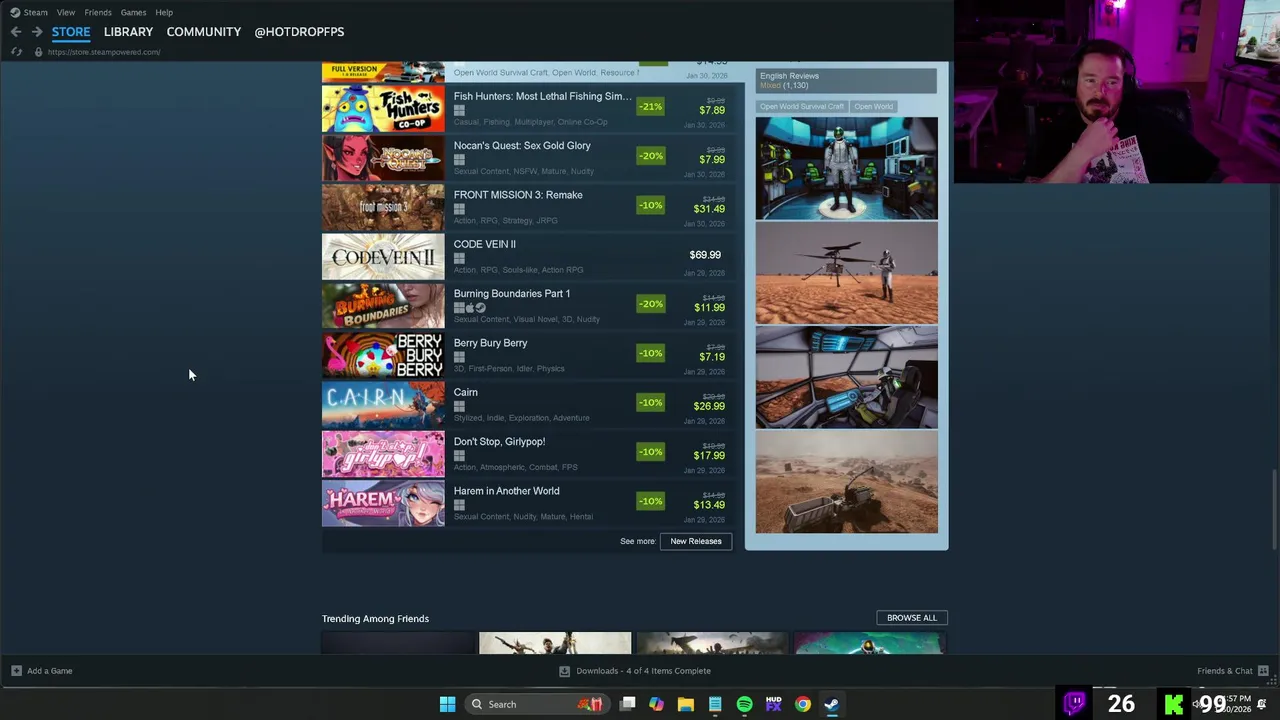Click the New Releases button
This screenshot has height=720, width=1280.
pyautogui.click(x=696, y=541)
